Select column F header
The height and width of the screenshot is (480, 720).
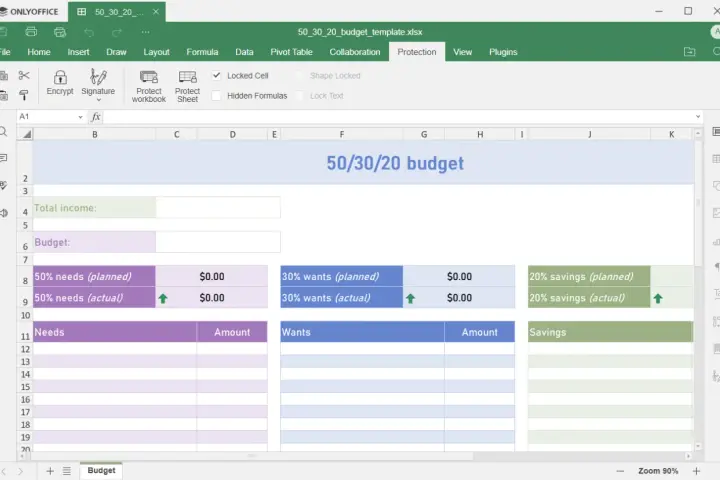click(x=342, y=134)
